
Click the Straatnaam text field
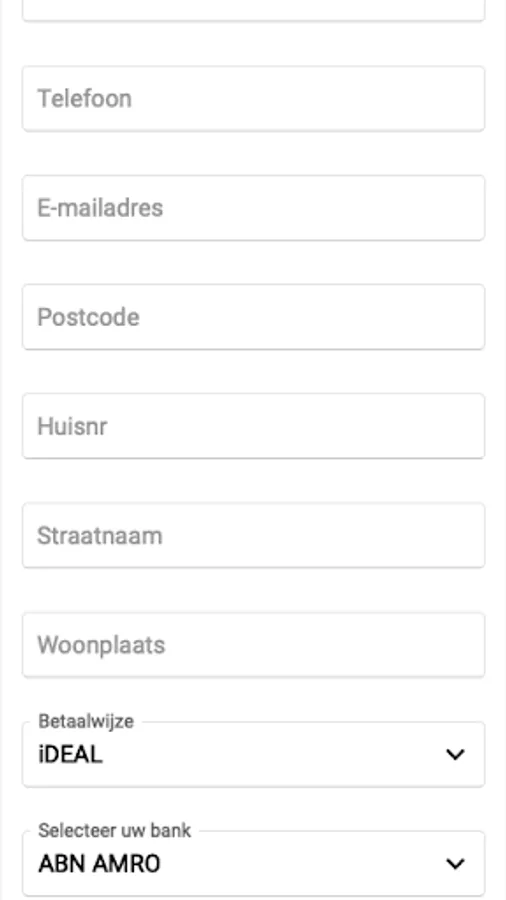click(x=254, y=536)
